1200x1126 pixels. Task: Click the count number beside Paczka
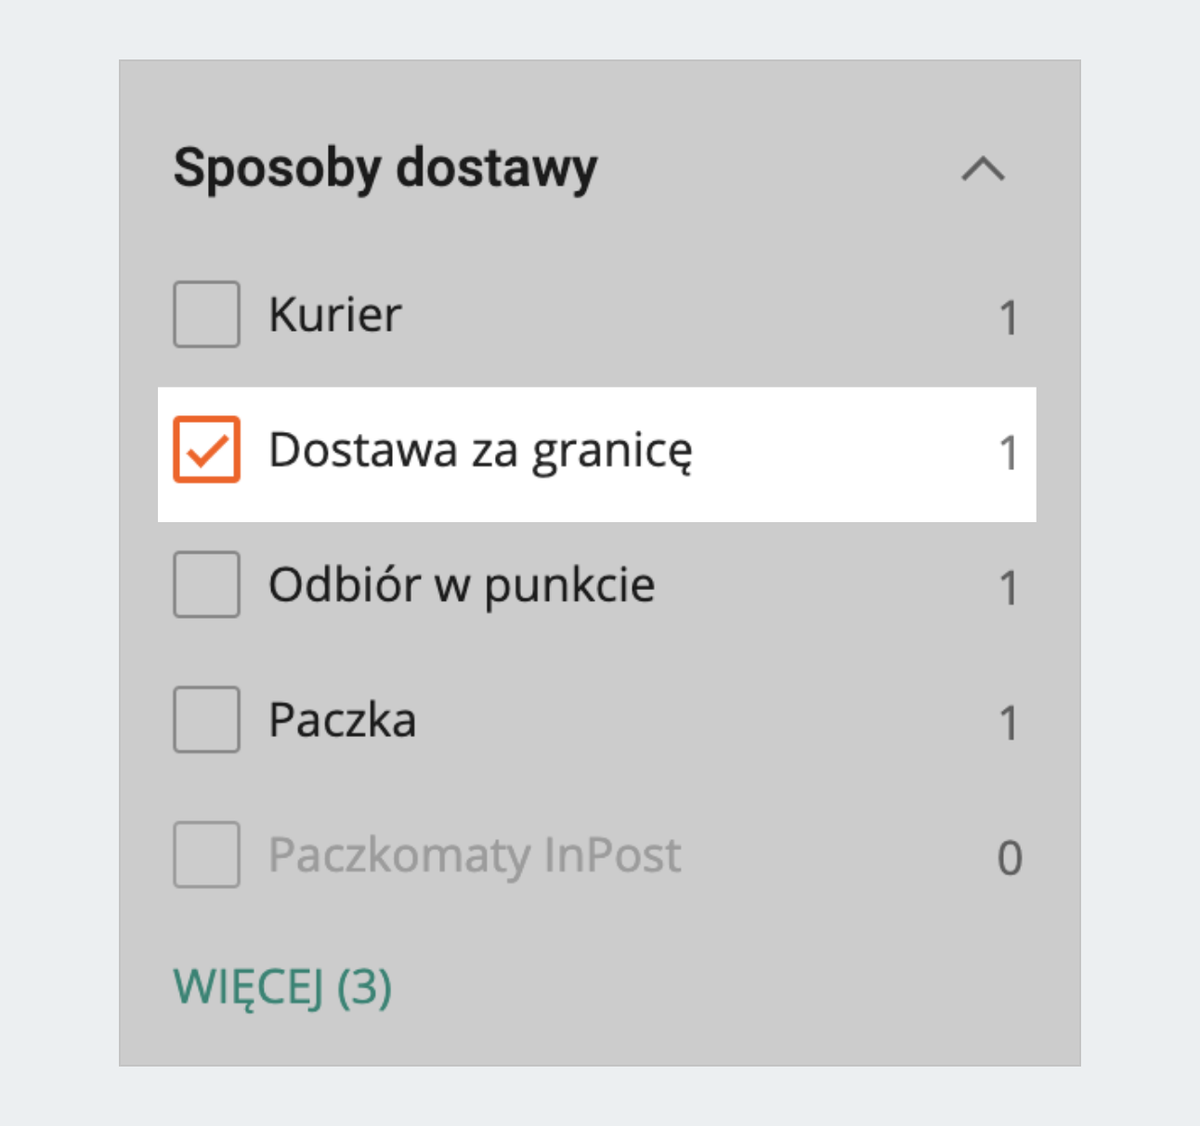[x=1008, y=723]
